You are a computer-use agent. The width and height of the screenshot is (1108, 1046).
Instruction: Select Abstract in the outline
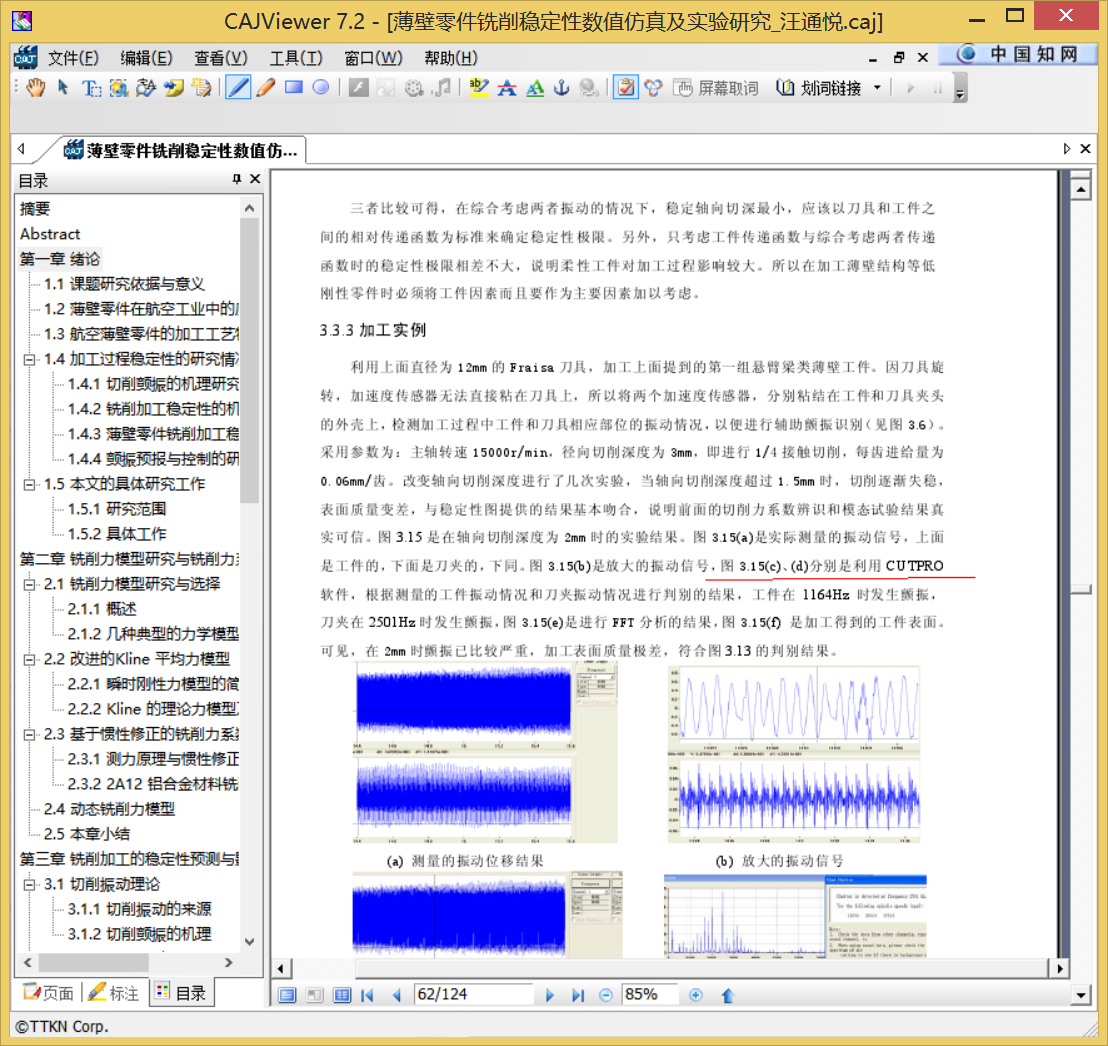coord(49,234)
